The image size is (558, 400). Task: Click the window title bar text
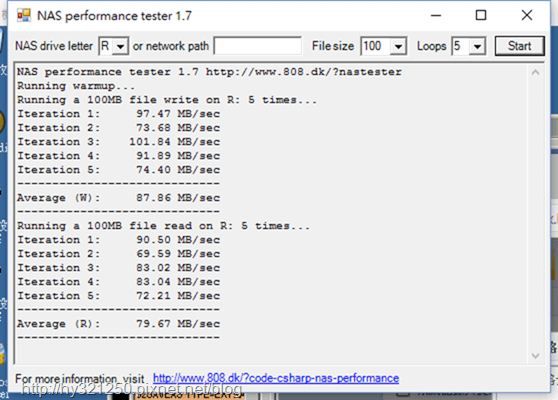click(114, 16)
